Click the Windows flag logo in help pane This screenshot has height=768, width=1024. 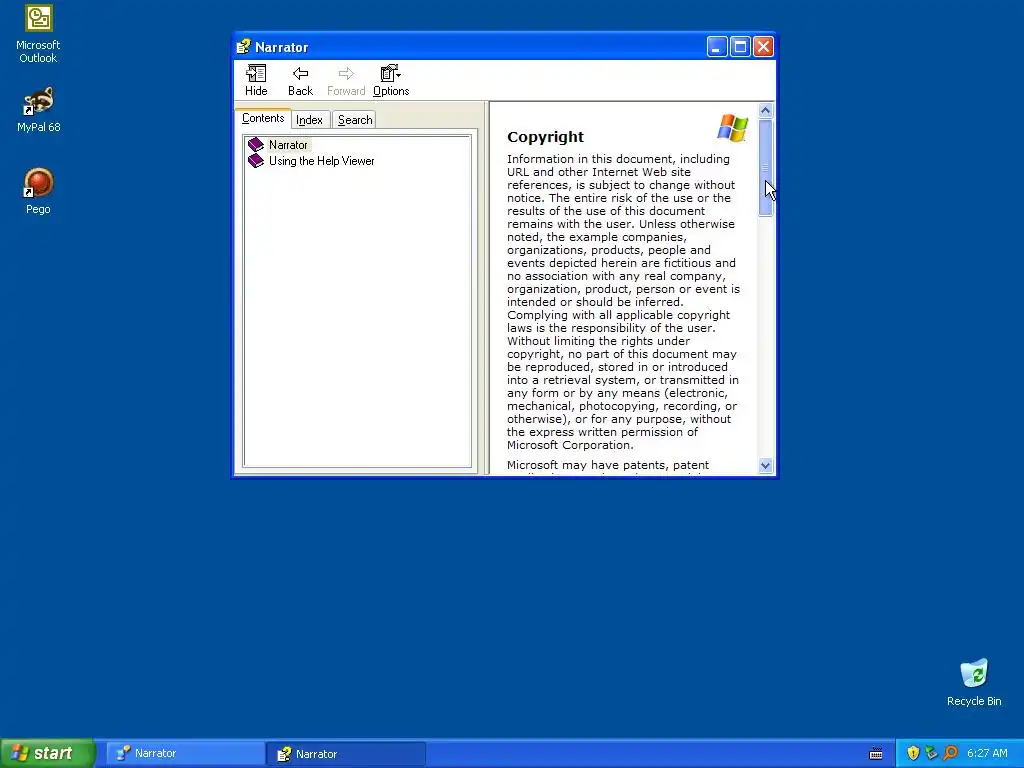click(732, 127)
